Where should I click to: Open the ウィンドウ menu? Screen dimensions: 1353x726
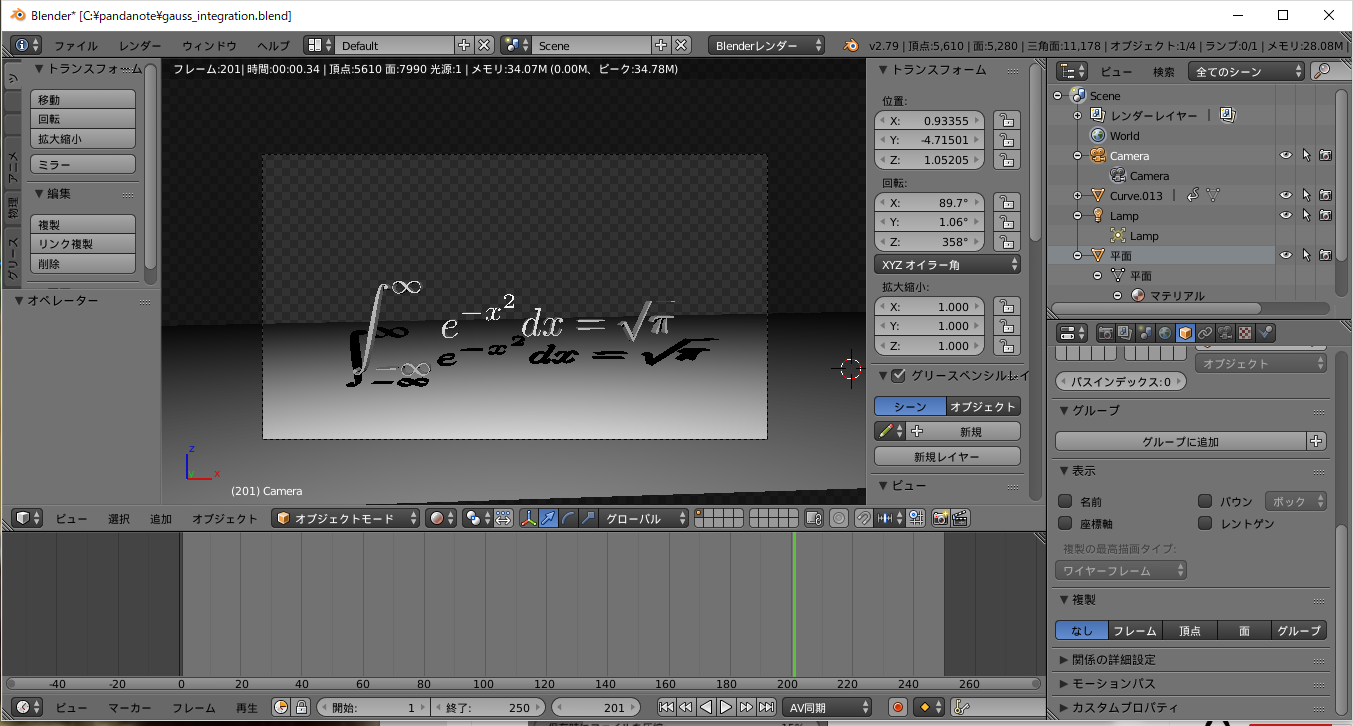[x=209, y=46]
